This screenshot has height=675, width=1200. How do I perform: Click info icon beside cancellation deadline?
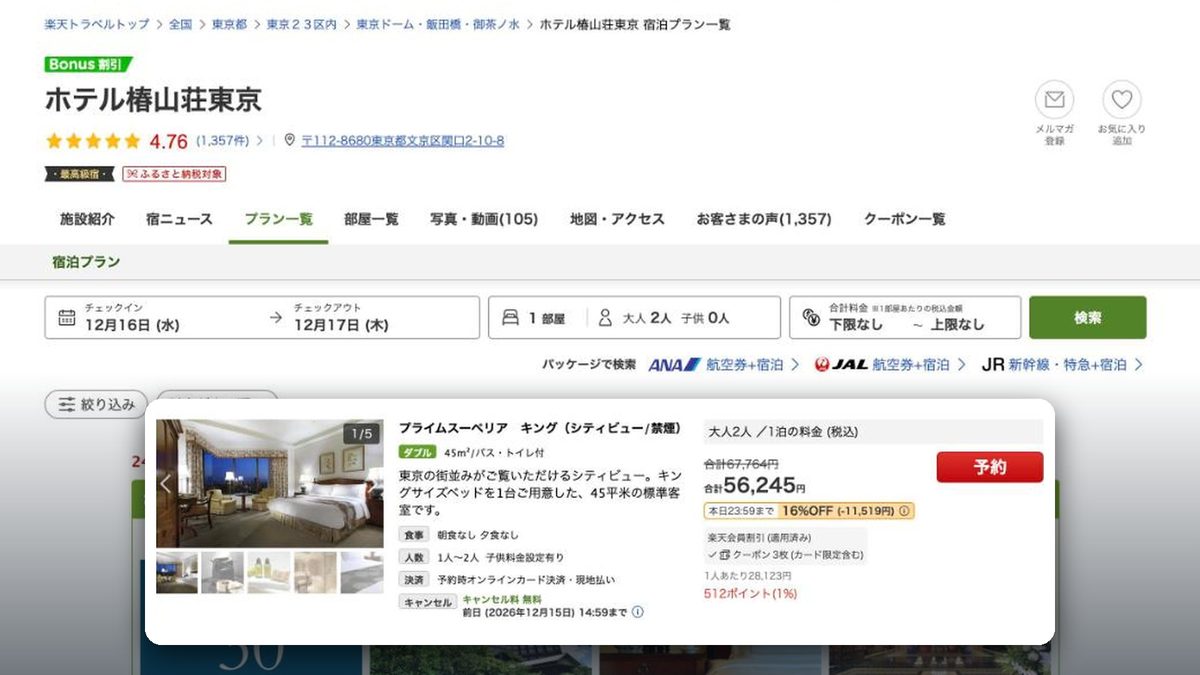pos(638,612)
